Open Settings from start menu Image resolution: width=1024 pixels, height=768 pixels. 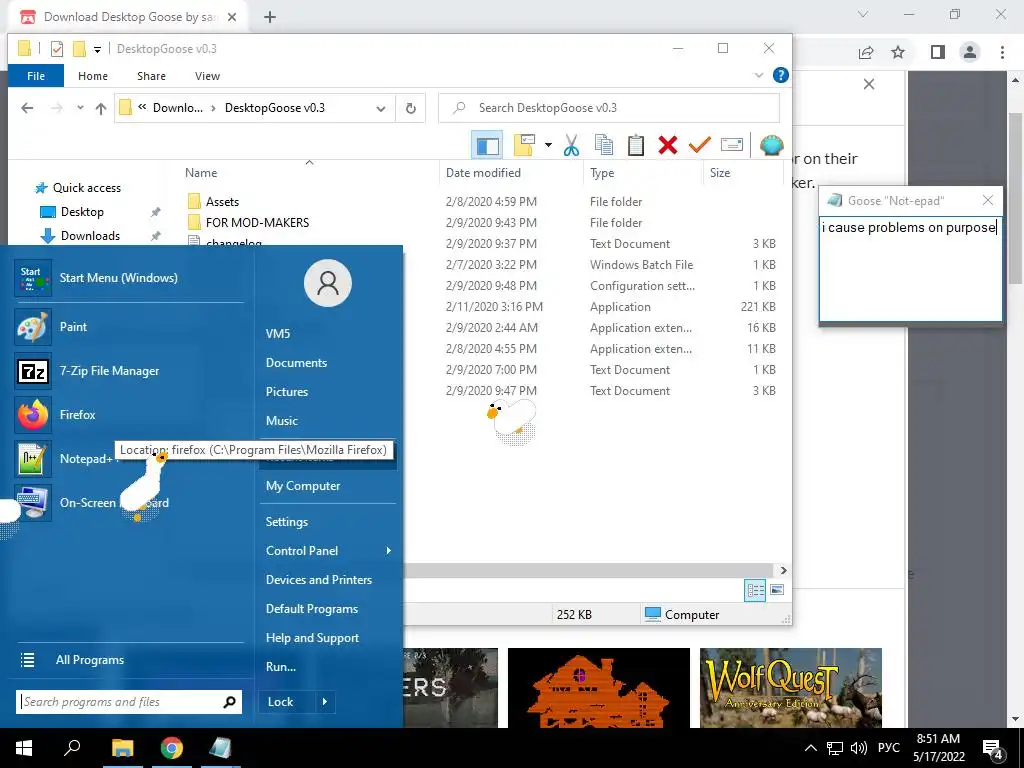point(287,522)
